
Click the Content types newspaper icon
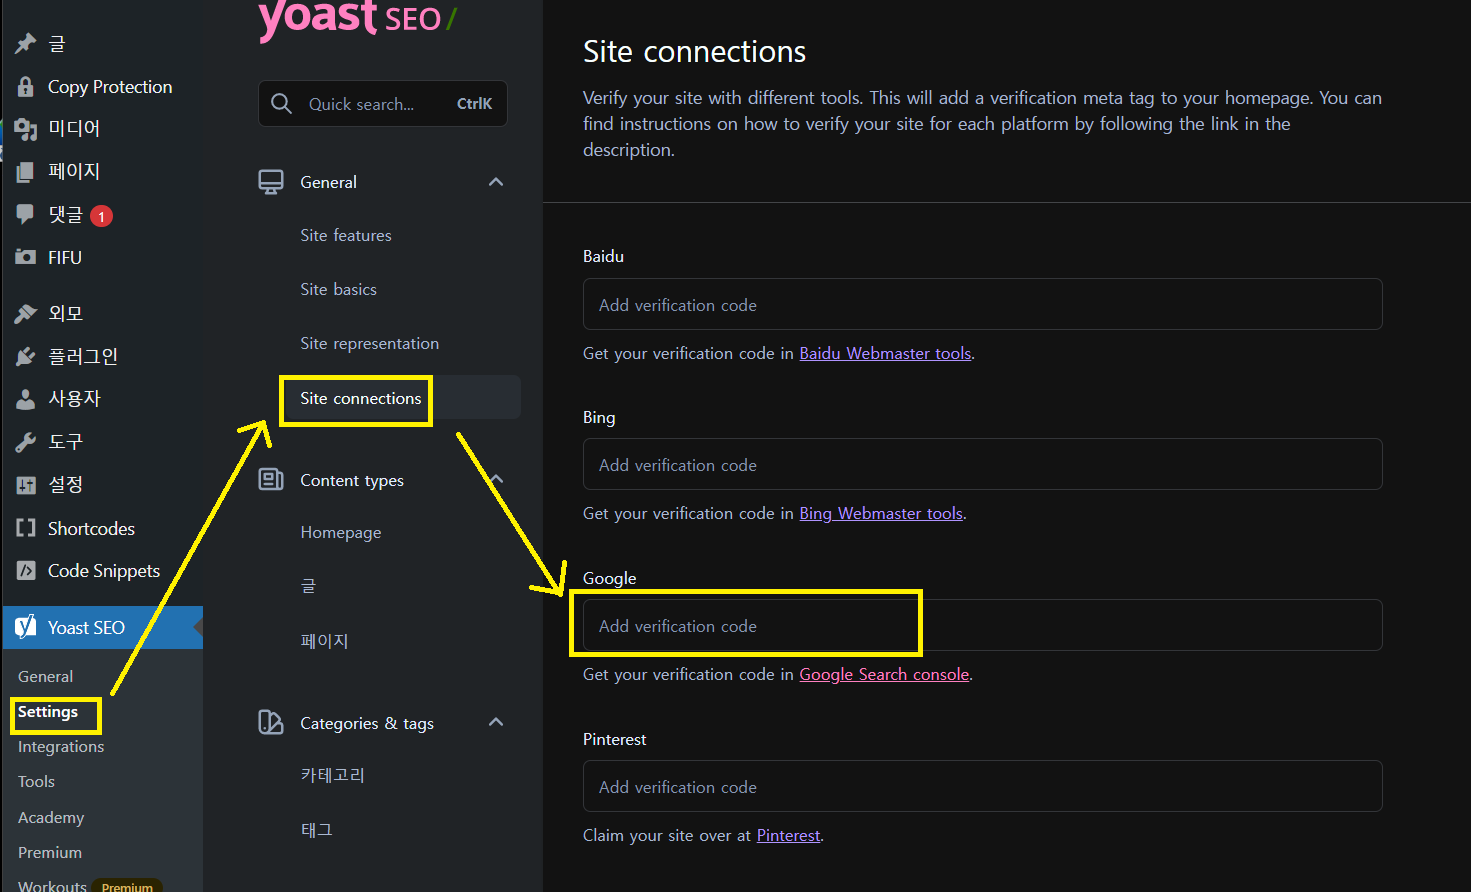(x=271, y=480)
